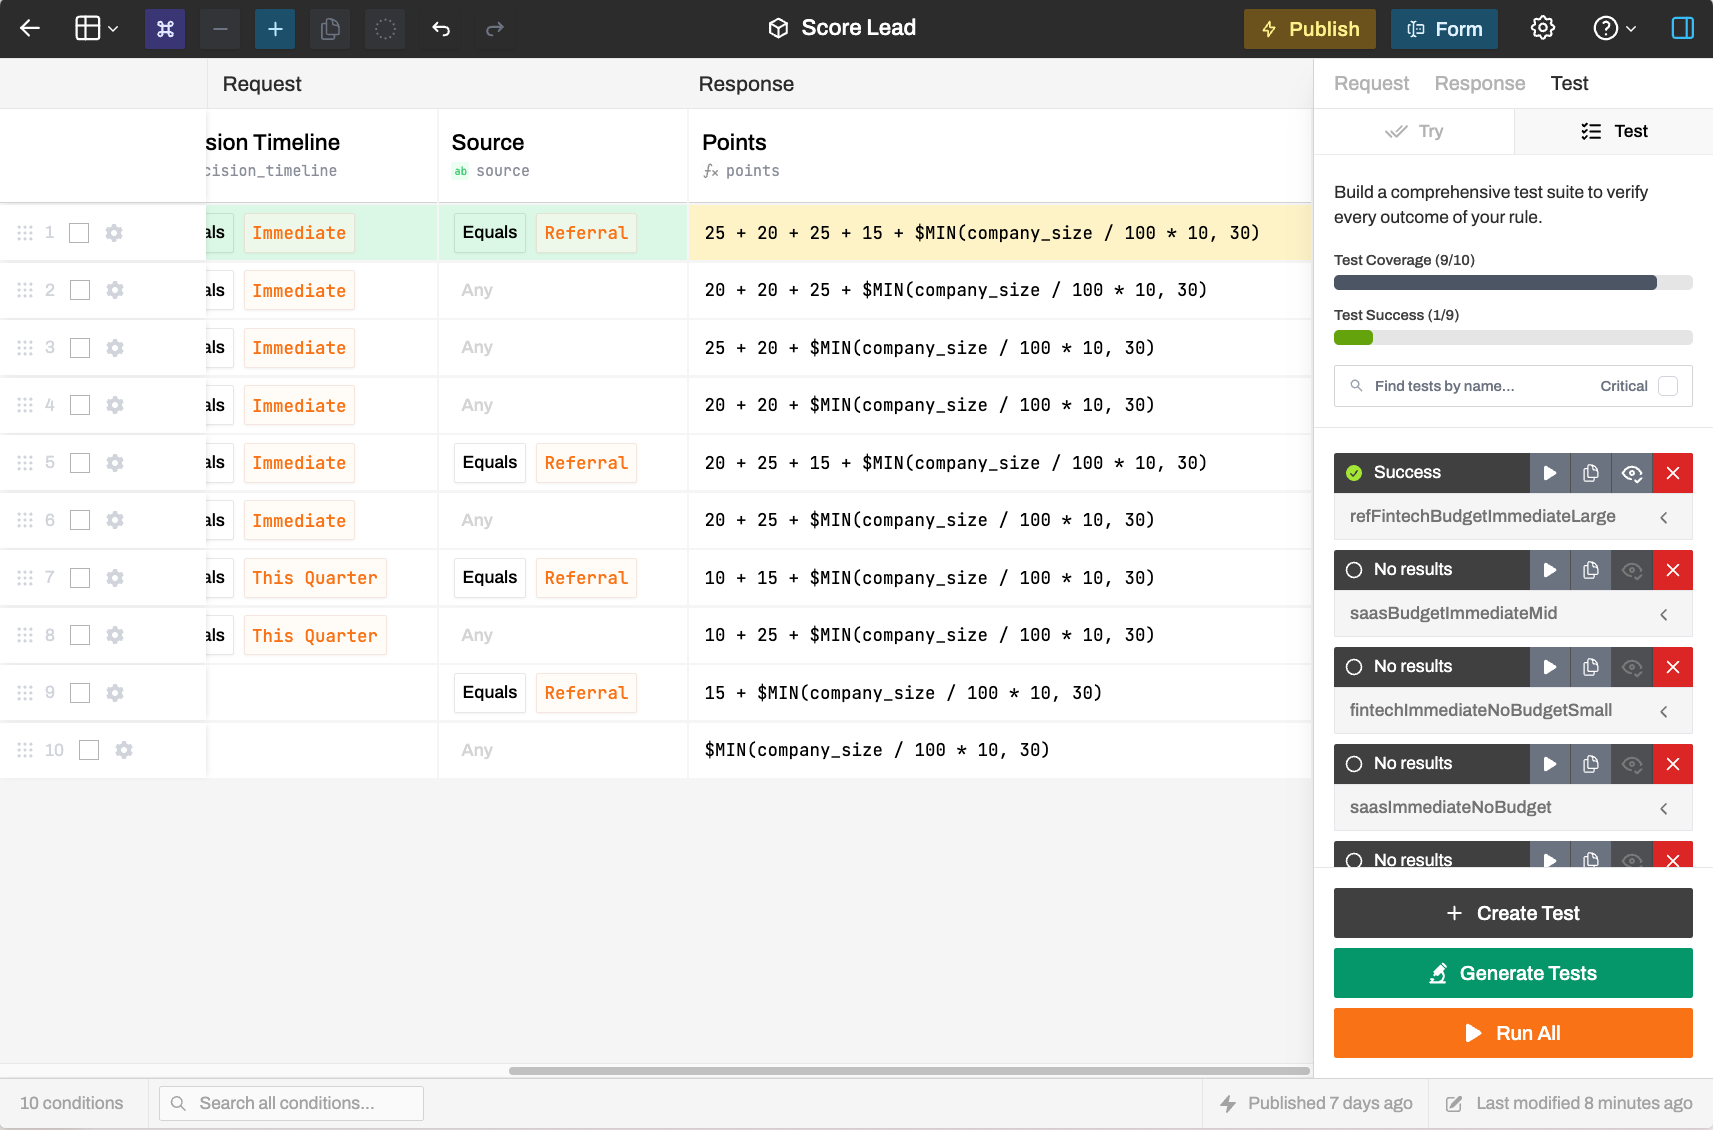1713x1130 pixels.
Task: Add a new condition row with the plus icon
Action: (274, 28)
